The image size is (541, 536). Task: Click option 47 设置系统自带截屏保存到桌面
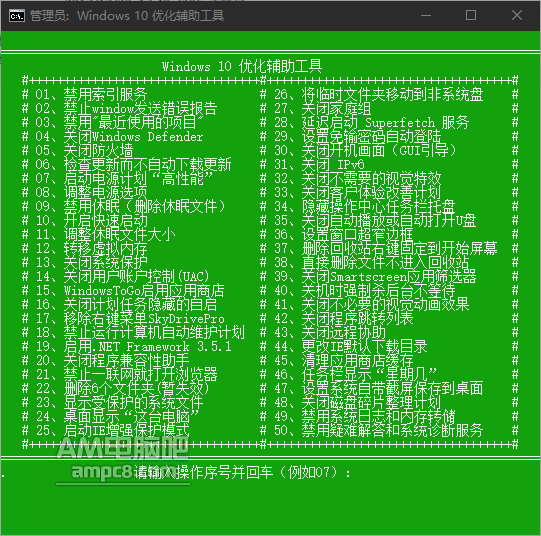click(x=378, y=389)
